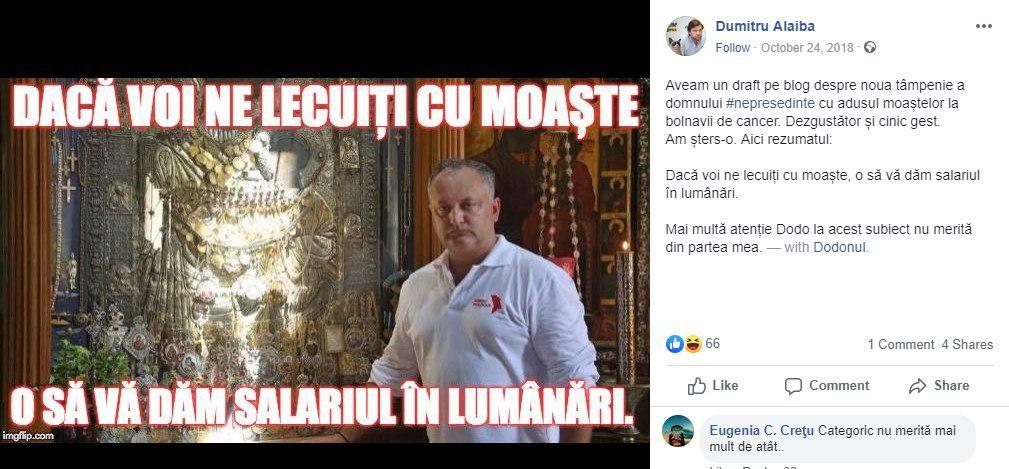This screenshot has height=469, width=1009.
Task: Open the three-dot post options menu
Action: 983,26
